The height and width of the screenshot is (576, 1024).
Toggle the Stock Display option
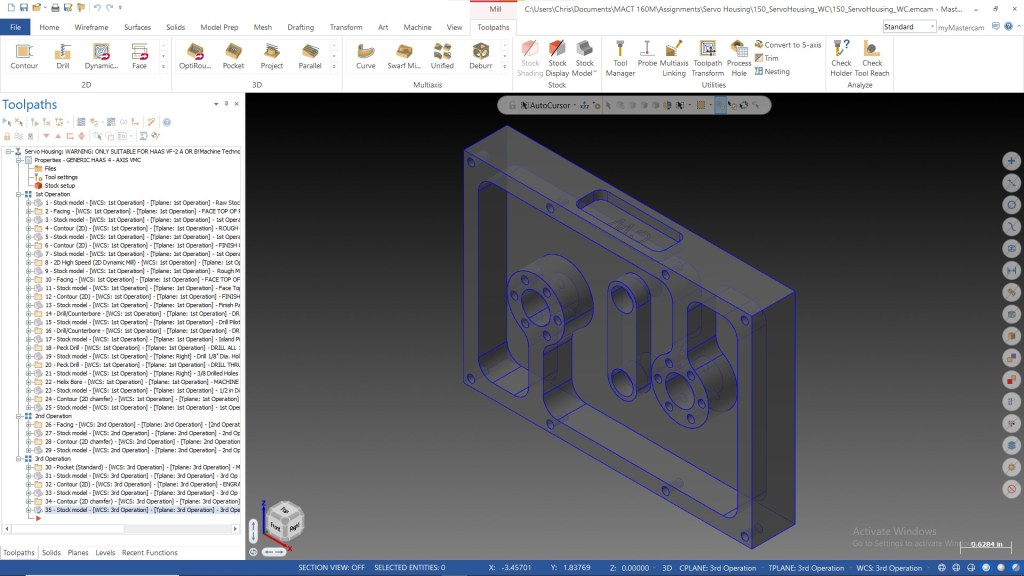[557, 58]
